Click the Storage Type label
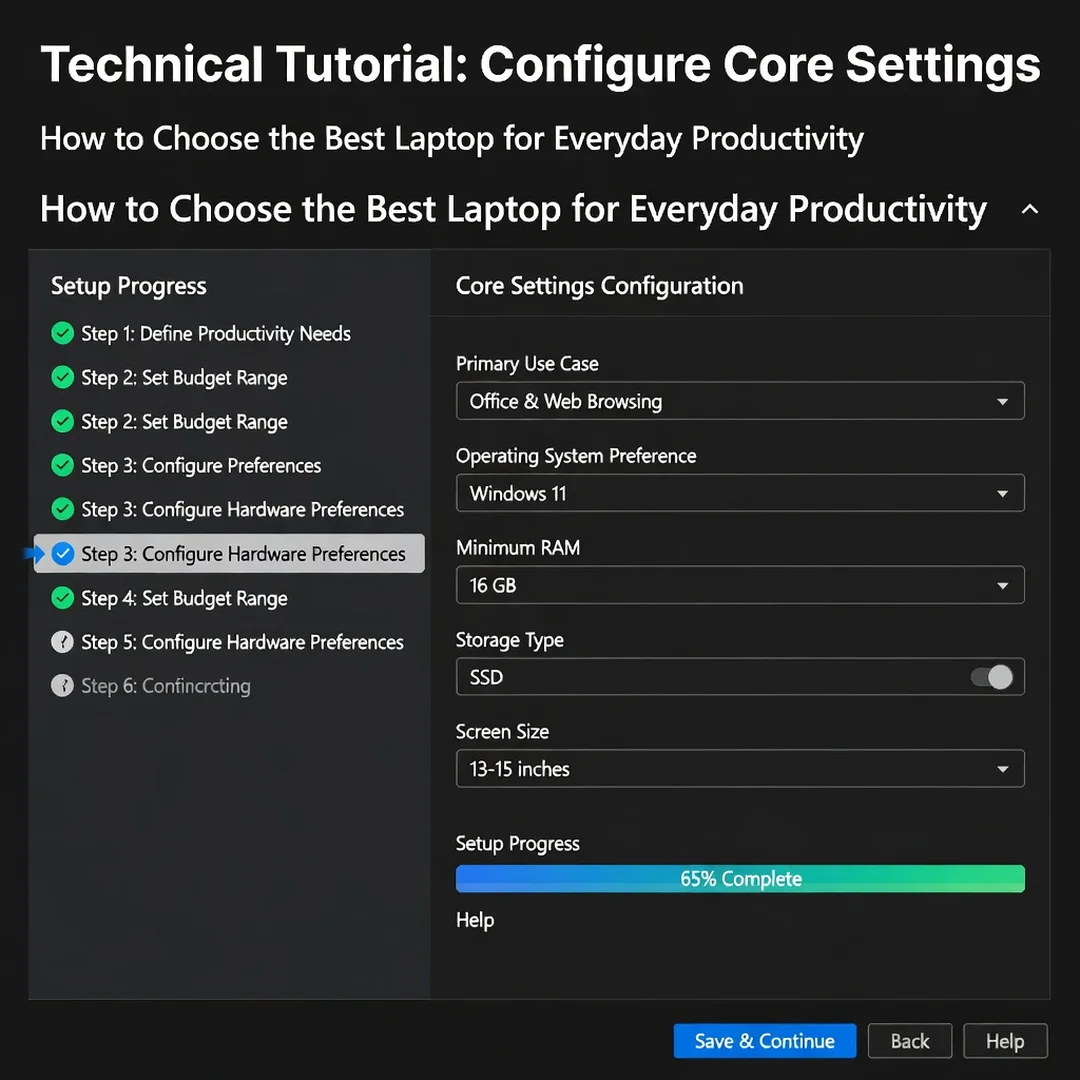Image resolution: width=1080 pixels, height=1080 pixels. tap(510, 640)
